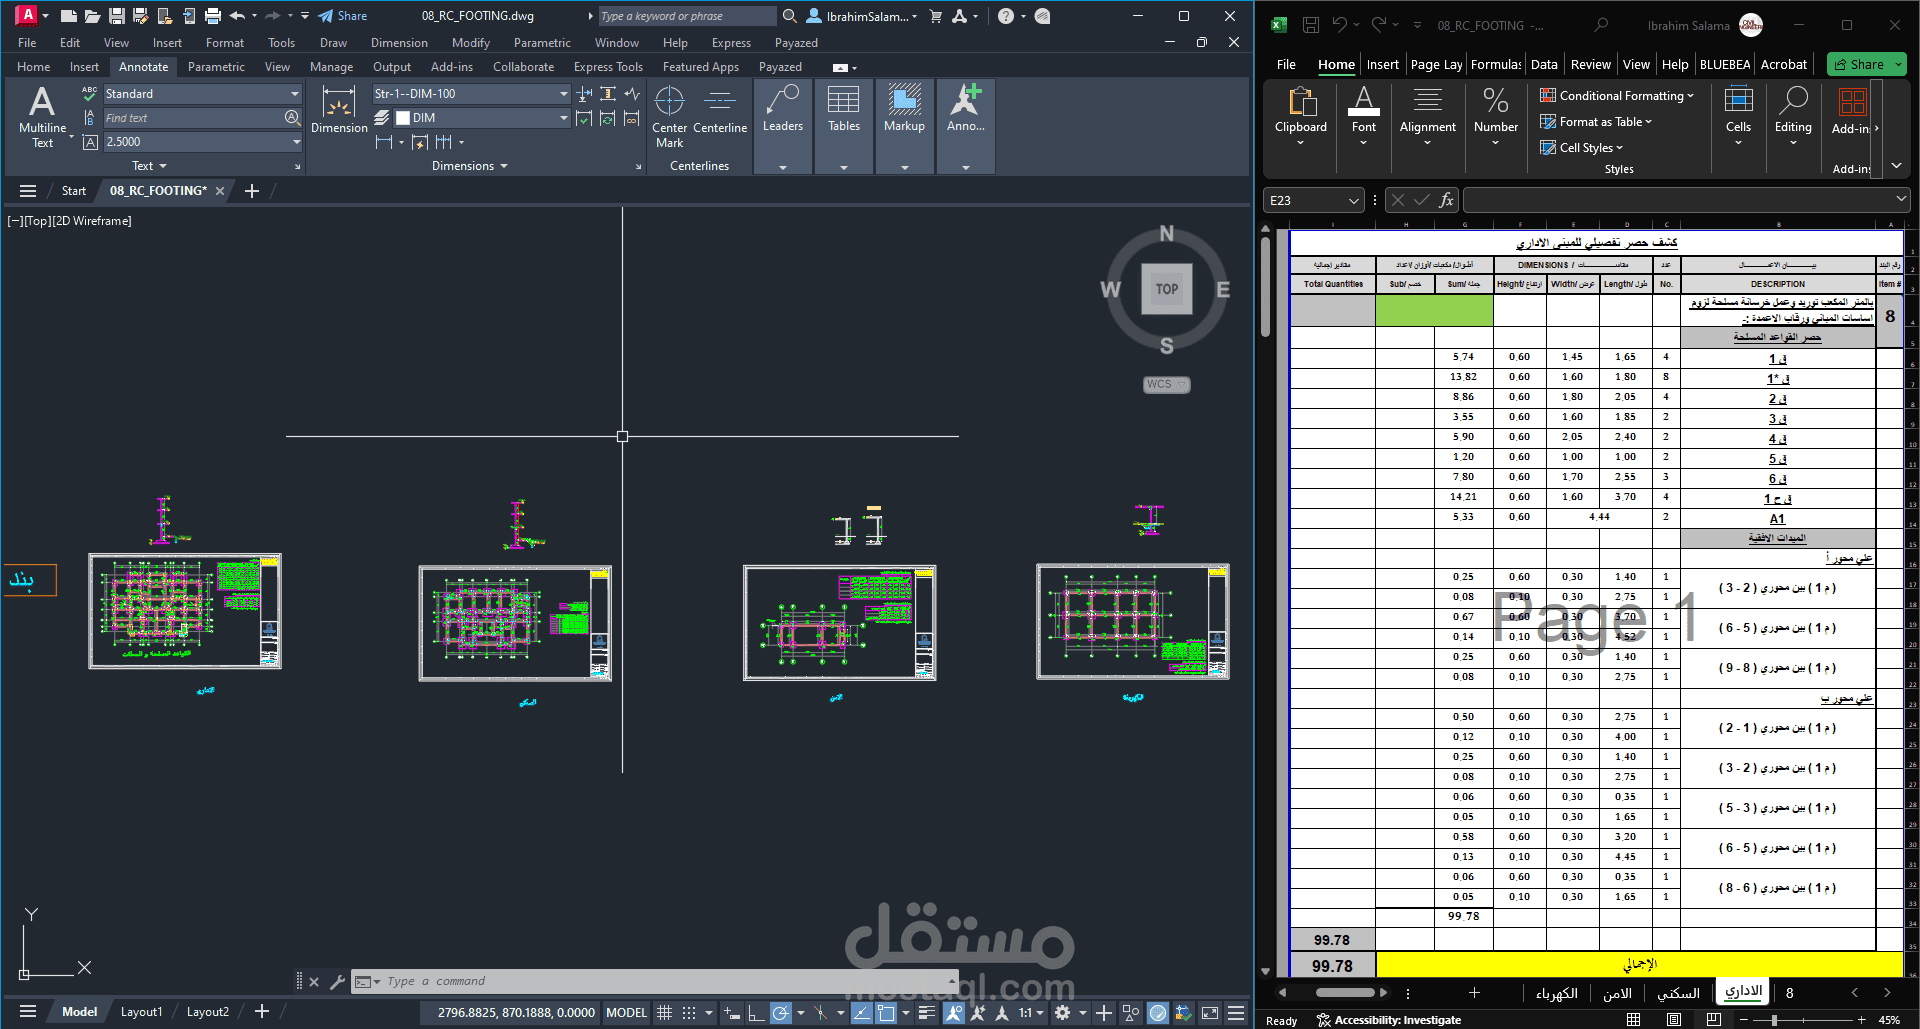Click the AutoCAD Share button

click(x=343, y=16)
